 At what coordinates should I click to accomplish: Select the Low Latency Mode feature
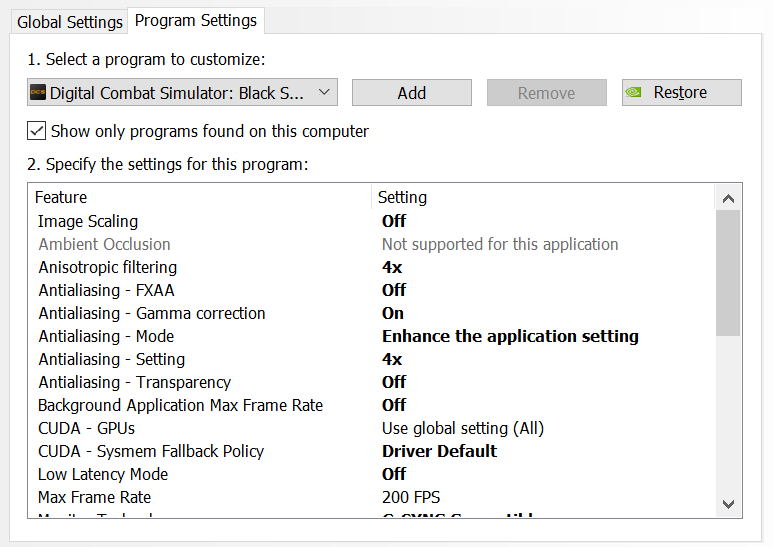tap(103, 475)
